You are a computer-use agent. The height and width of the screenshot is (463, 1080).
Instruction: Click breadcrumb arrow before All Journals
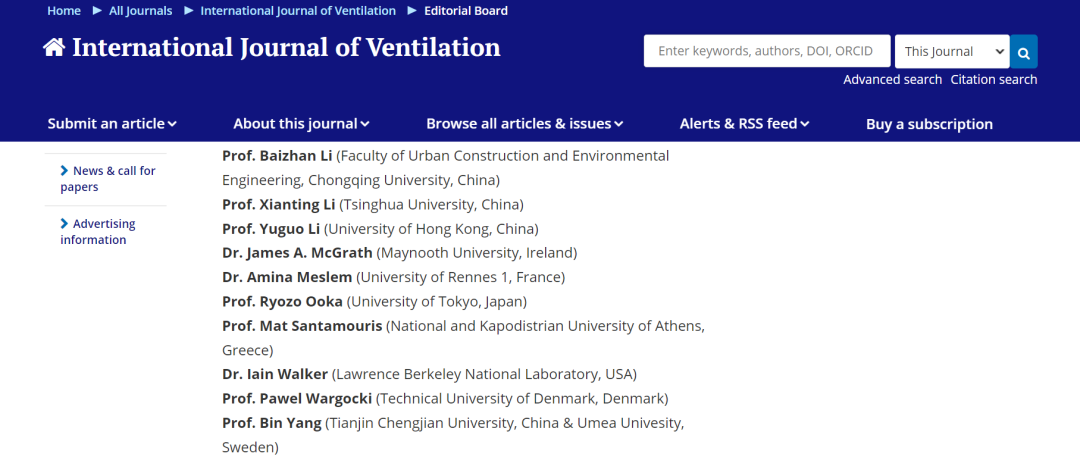click(97, 10)
